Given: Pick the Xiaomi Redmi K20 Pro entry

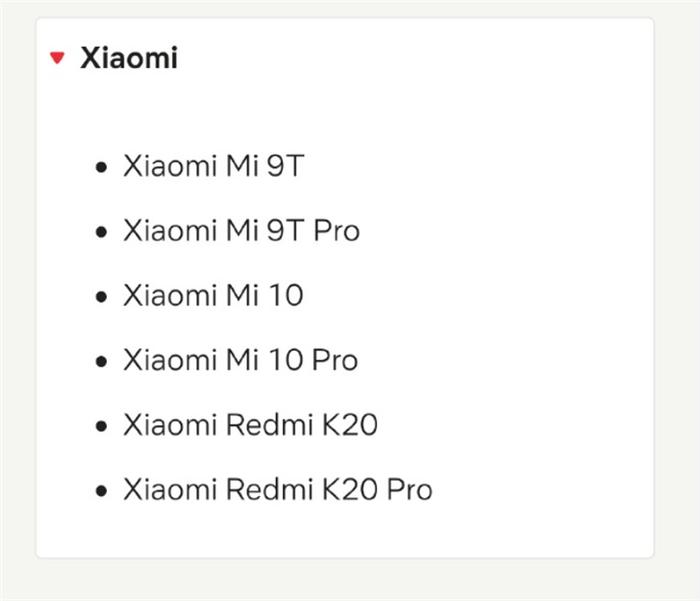Looking at the screenshot, I should (x=278, y=489).
